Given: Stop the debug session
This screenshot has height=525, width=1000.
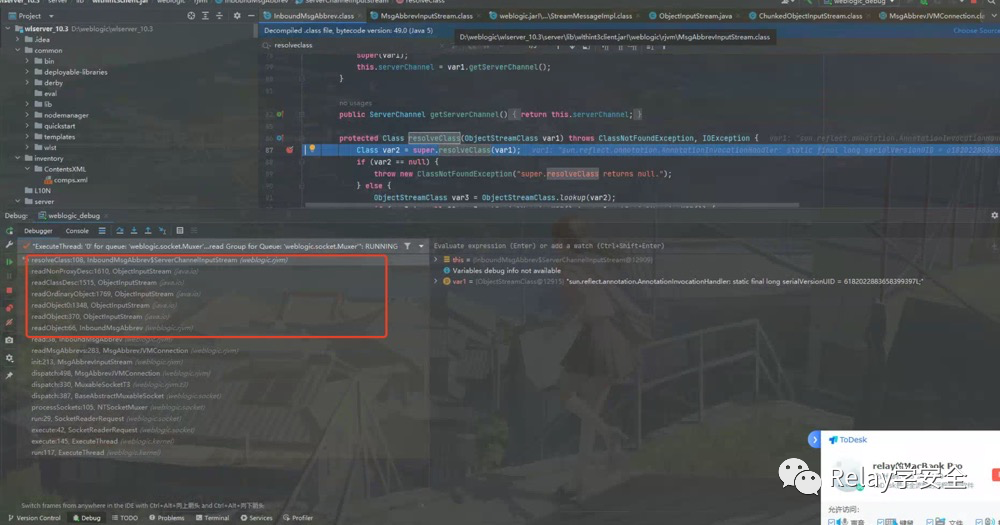Looking at the screenshot, I should 9,290.
